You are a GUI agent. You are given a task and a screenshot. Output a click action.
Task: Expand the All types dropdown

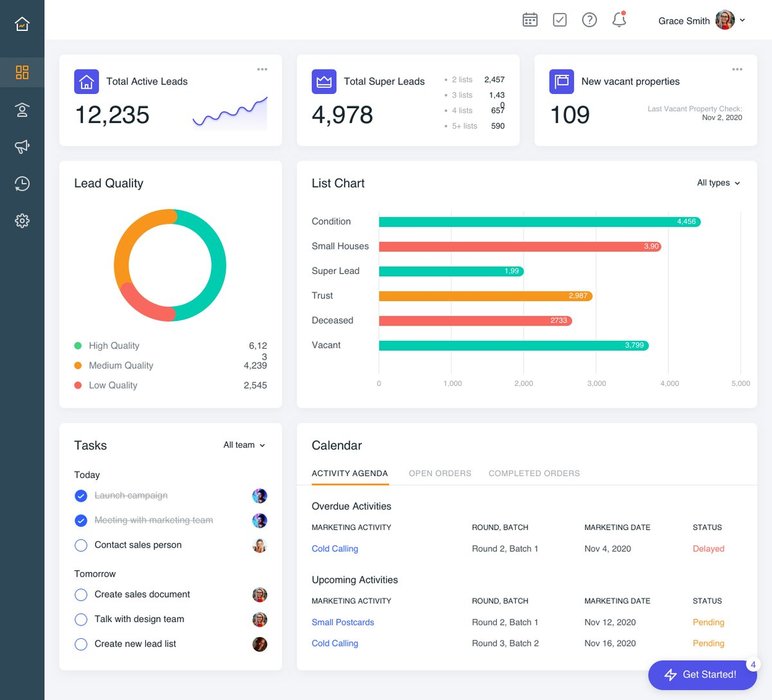[718, 183]
